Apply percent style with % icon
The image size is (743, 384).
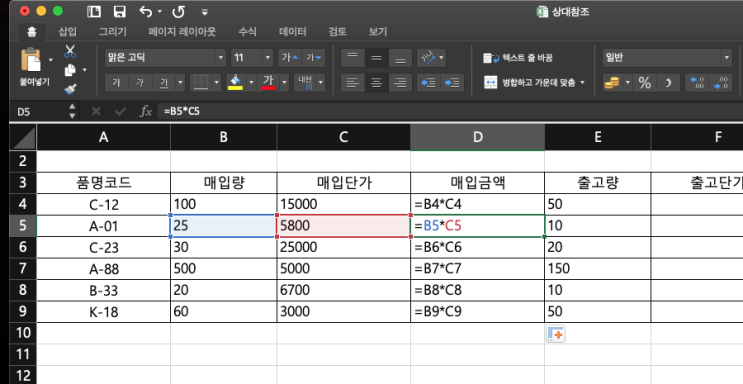pos(644,83)
